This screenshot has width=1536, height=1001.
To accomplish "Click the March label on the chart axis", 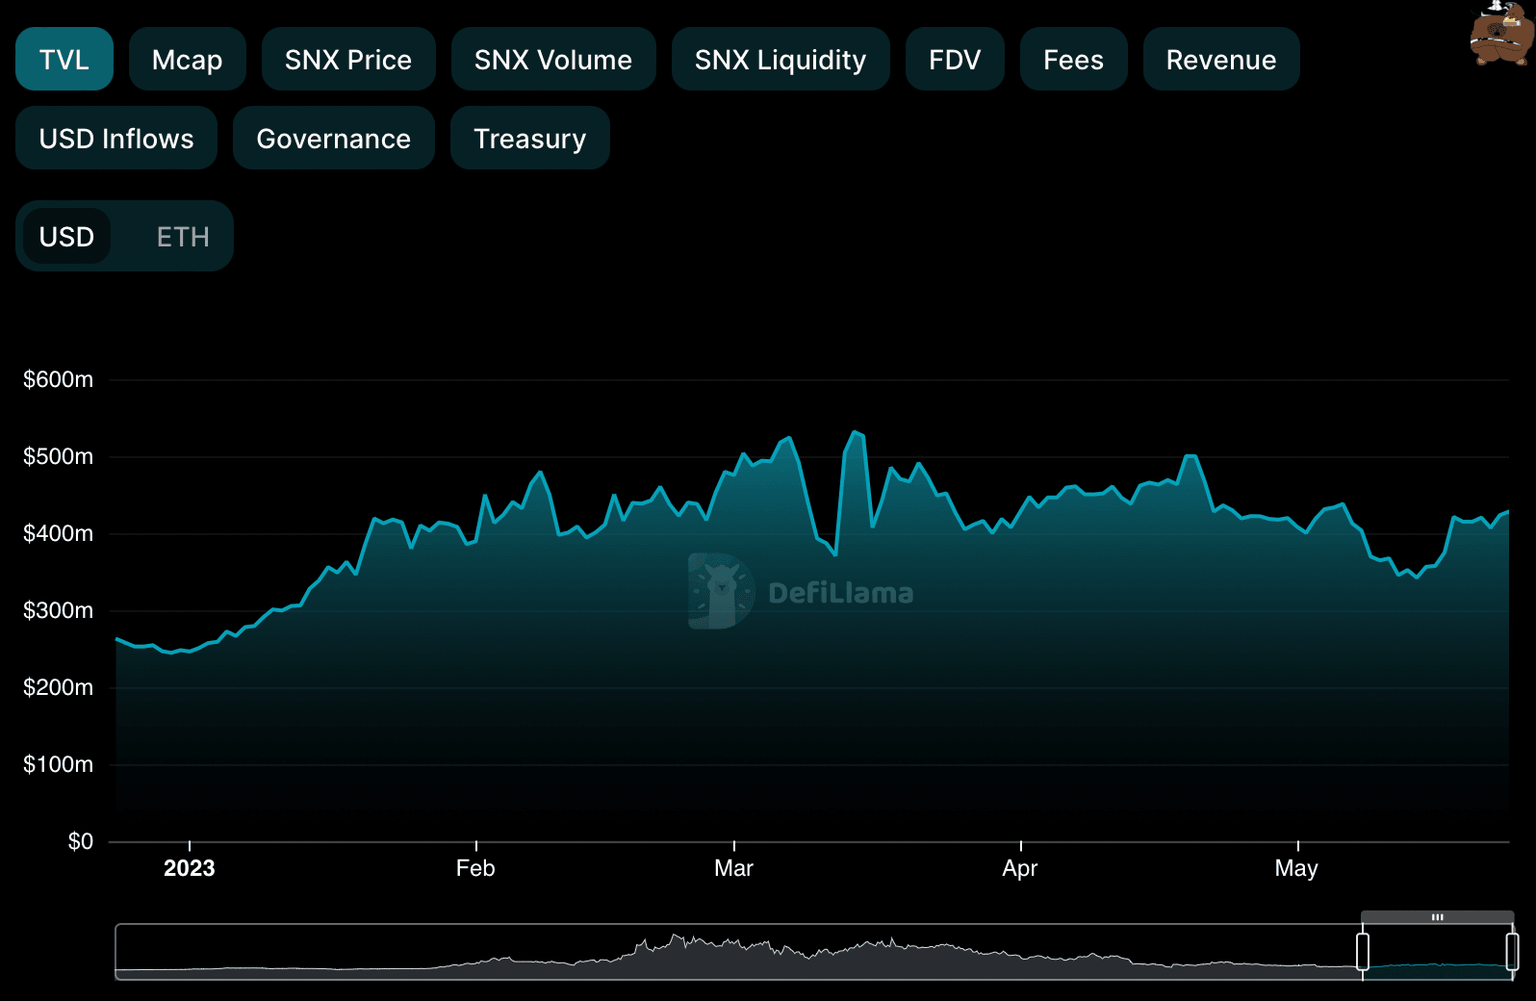I will (x=734, y=868).
